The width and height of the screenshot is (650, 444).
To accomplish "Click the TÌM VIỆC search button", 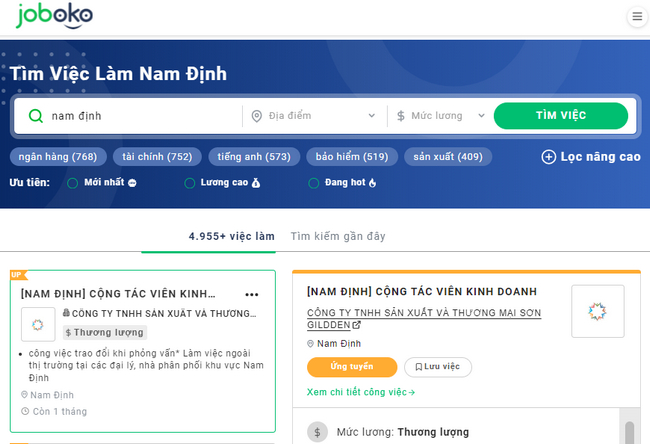I will tap(561, 116).
